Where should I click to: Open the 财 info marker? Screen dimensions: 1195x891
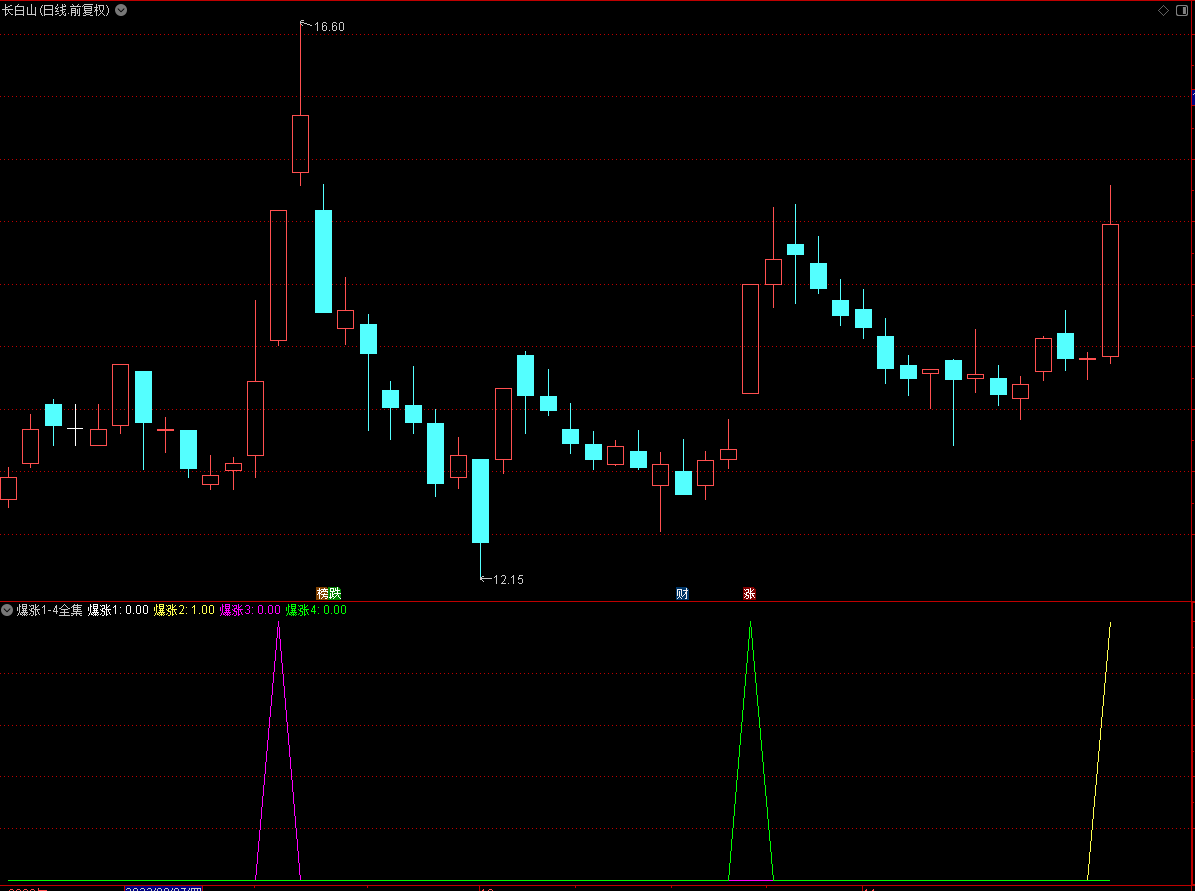click(x=682, y=594)
